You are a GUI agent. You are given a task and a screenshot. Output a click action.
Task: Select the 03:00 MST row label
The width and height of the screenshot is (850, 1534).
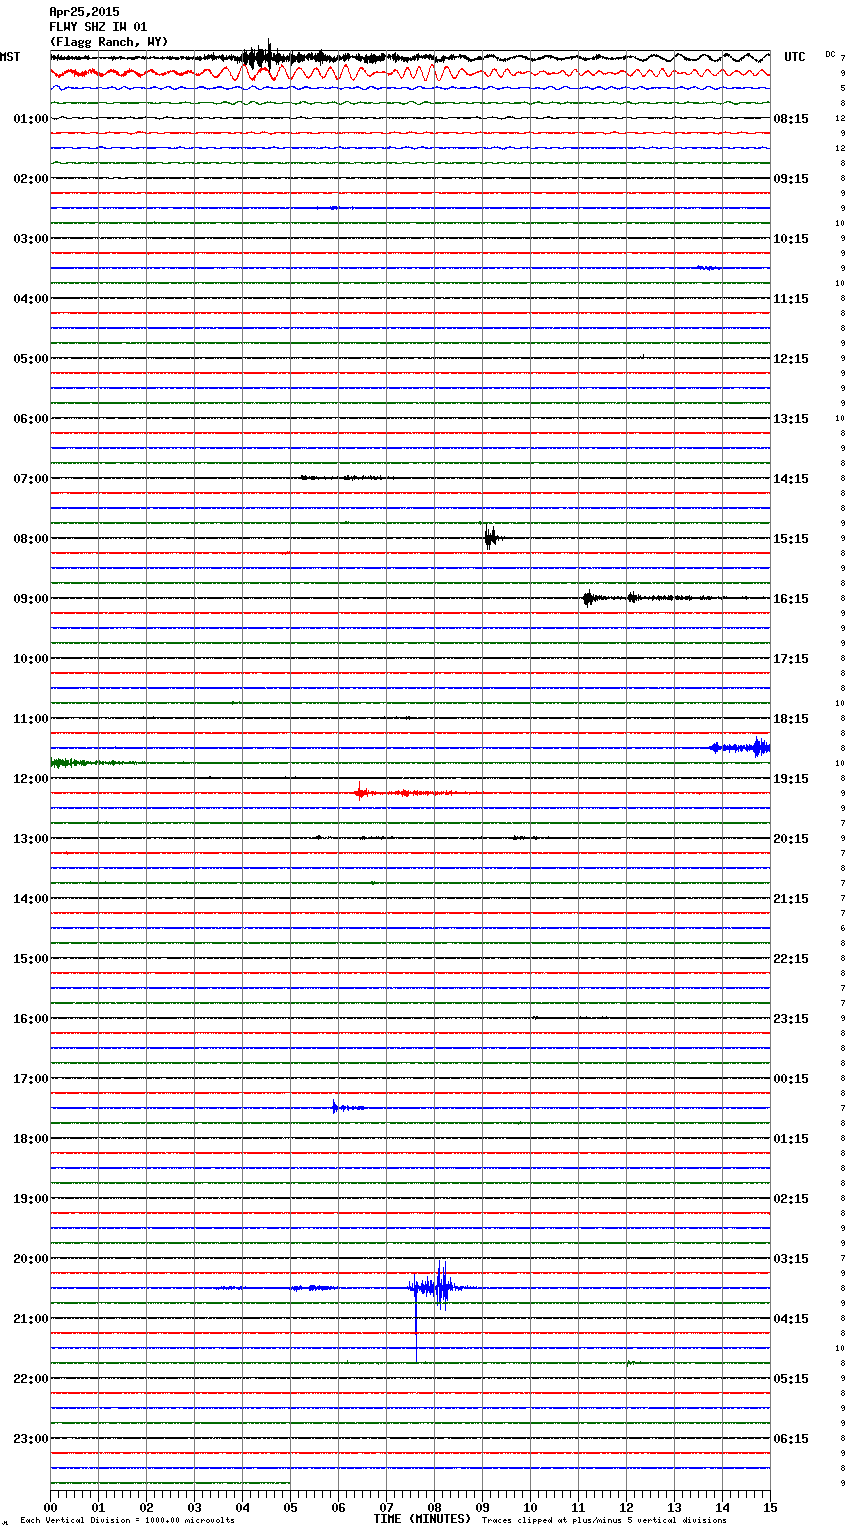[x=31, y=239]
